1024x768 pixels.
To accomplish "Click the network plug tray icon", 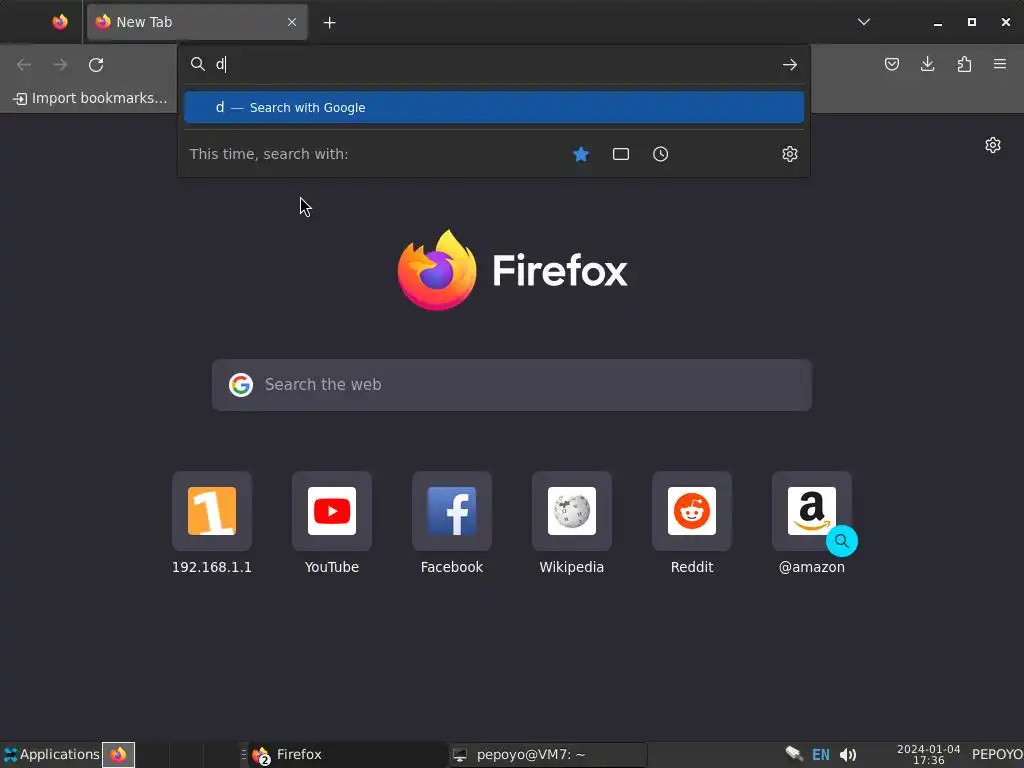I will coord(794,754).
